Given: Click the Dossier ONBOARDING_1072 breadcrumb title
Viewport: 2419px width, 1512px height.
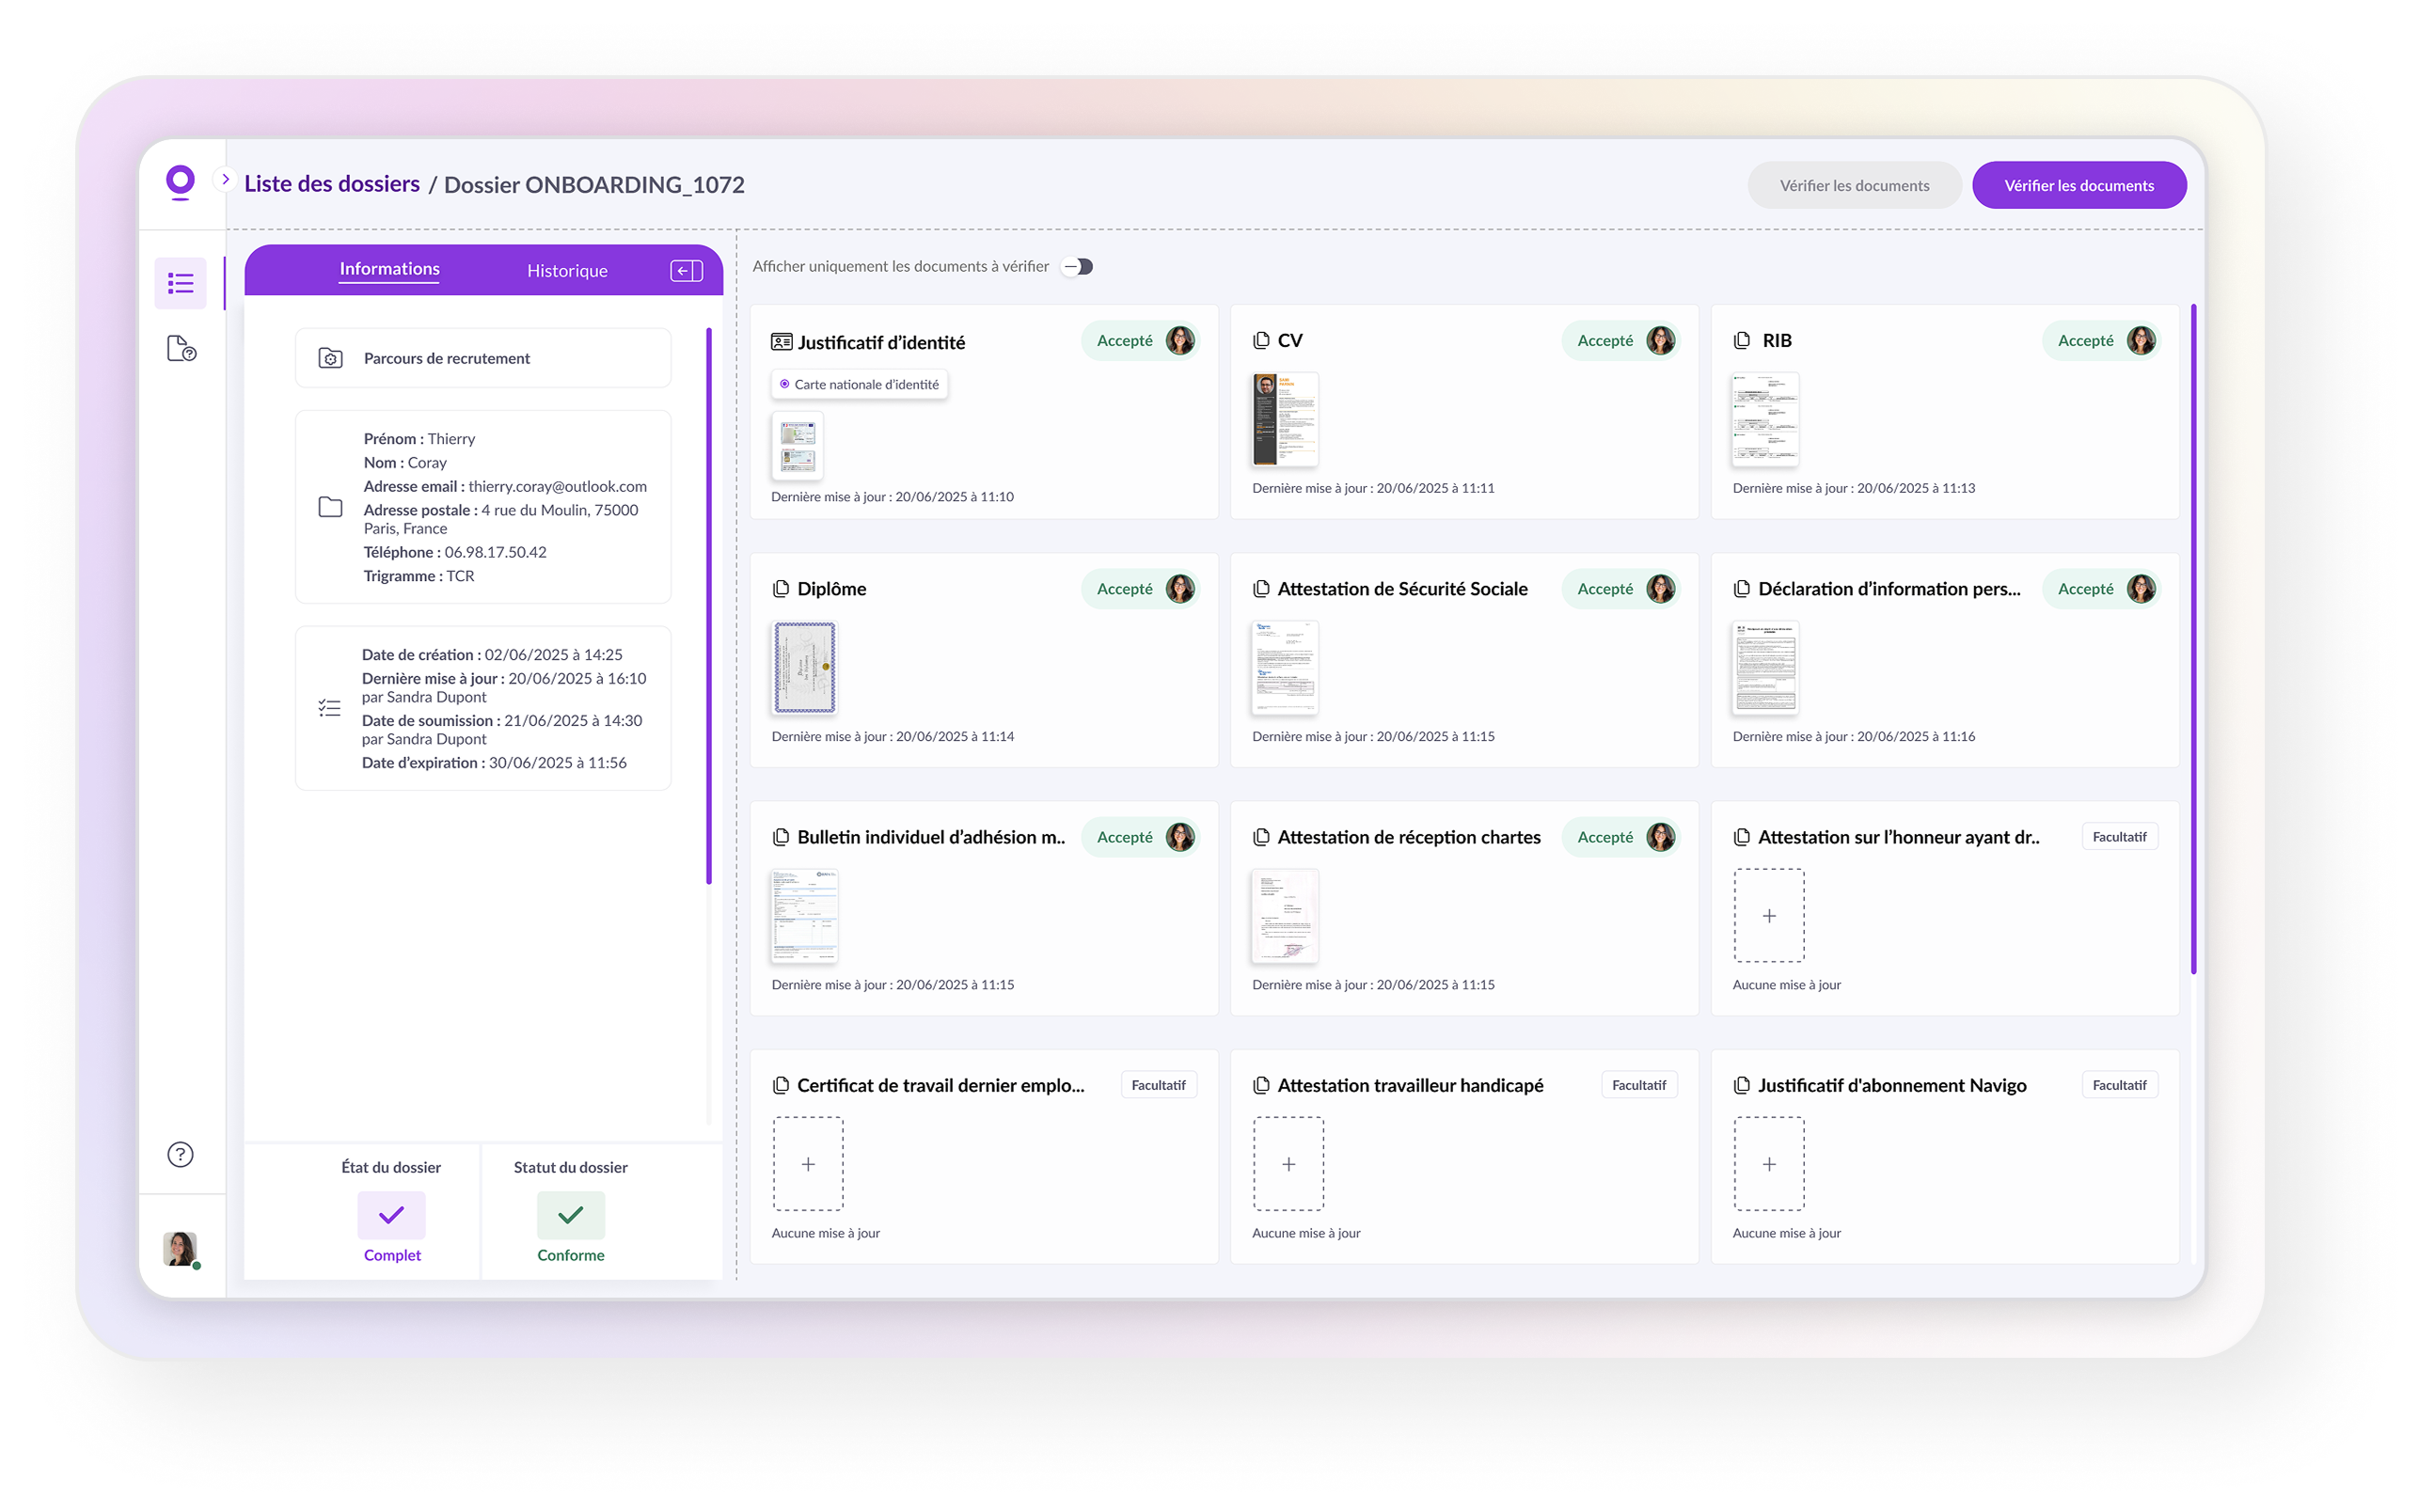Looking at the screenshot, I should pos(593,185).
